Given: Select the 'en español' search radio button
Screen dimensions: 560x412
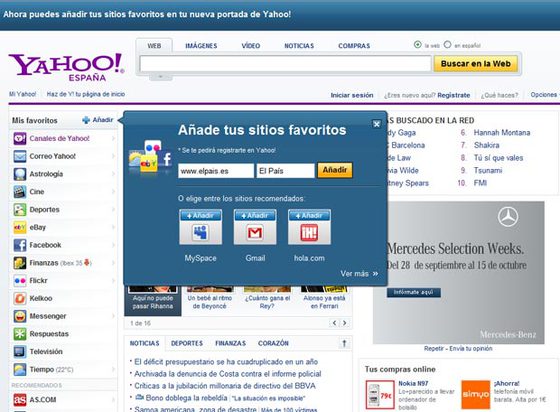Looking at the screenshot, I should click(448, 45).
